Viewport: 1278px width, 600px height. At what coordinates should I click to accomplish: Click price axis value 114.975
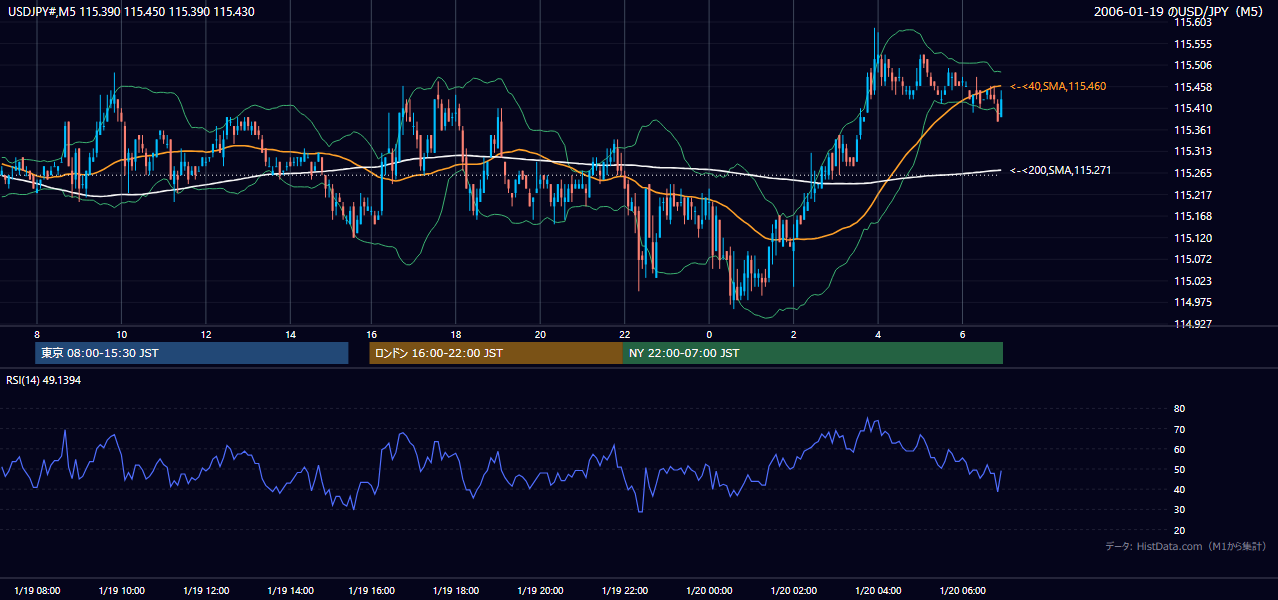click(x=1193, y=302)
